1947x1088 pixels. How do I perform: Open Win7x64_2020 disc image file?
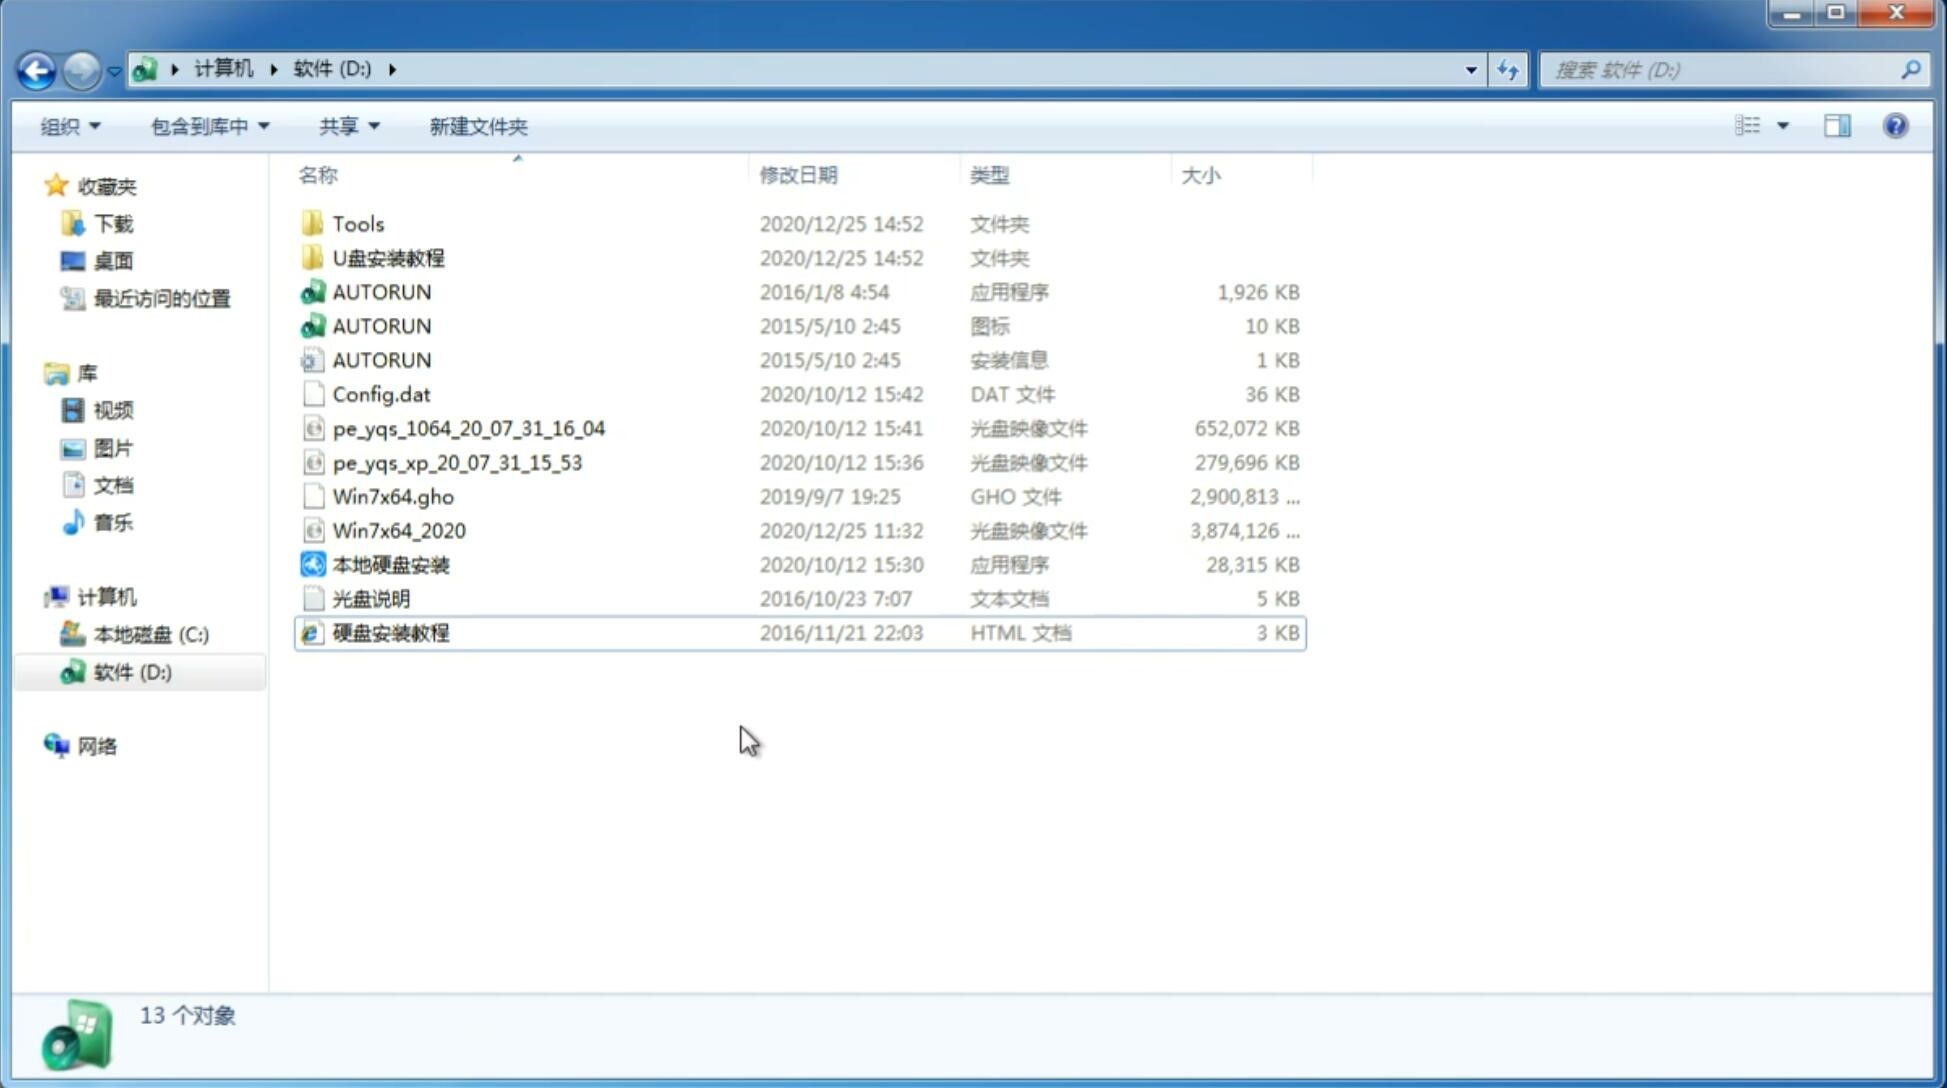[x=398, y=531]
